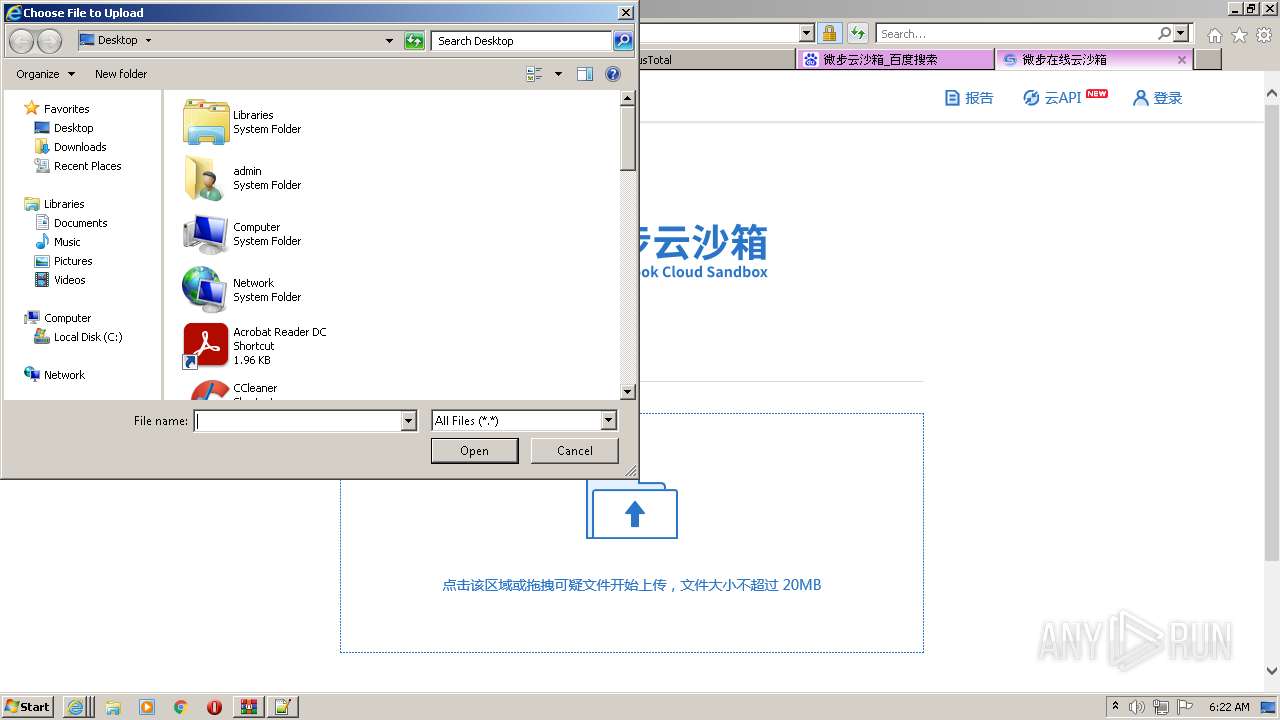The width and height of the screenshot is (1280, 720).
Task: Click the volume tray icon
Action: coord(1137,707)
